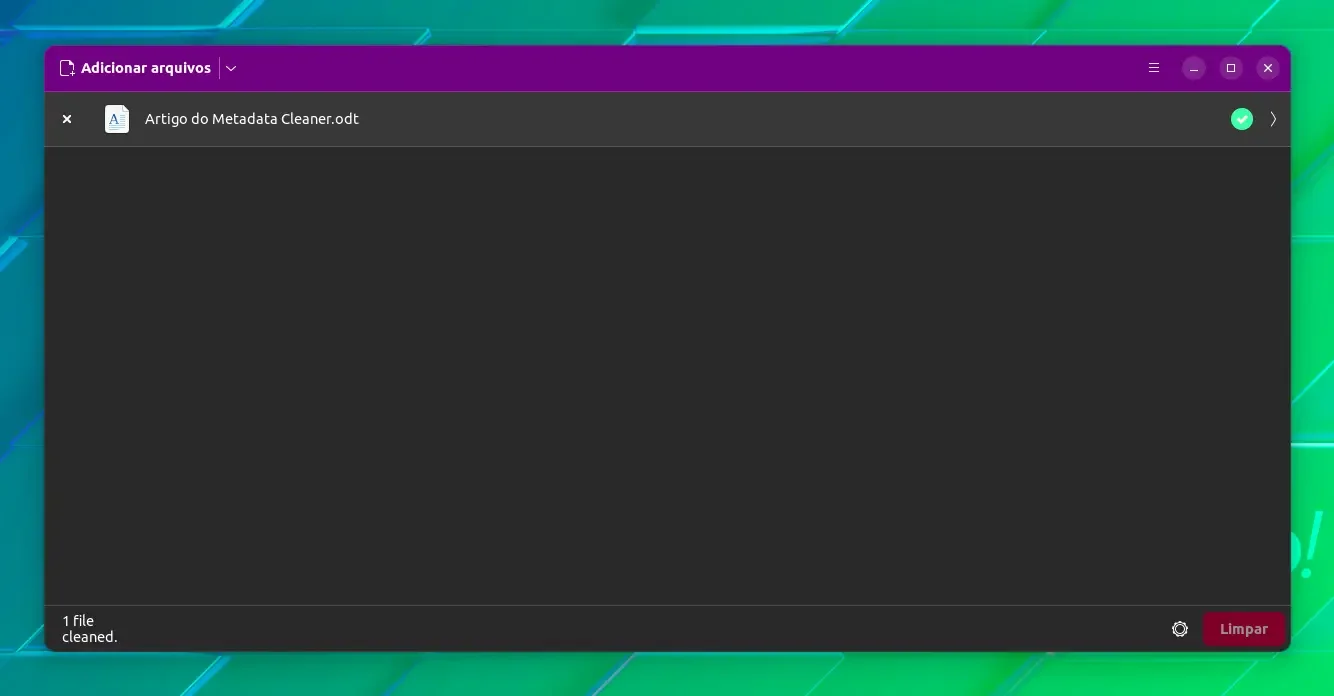The image size is (1334, 696).
Task: Click the "1 file cleaned." status message
Action: pyautogui.click(x=90, y=629)
